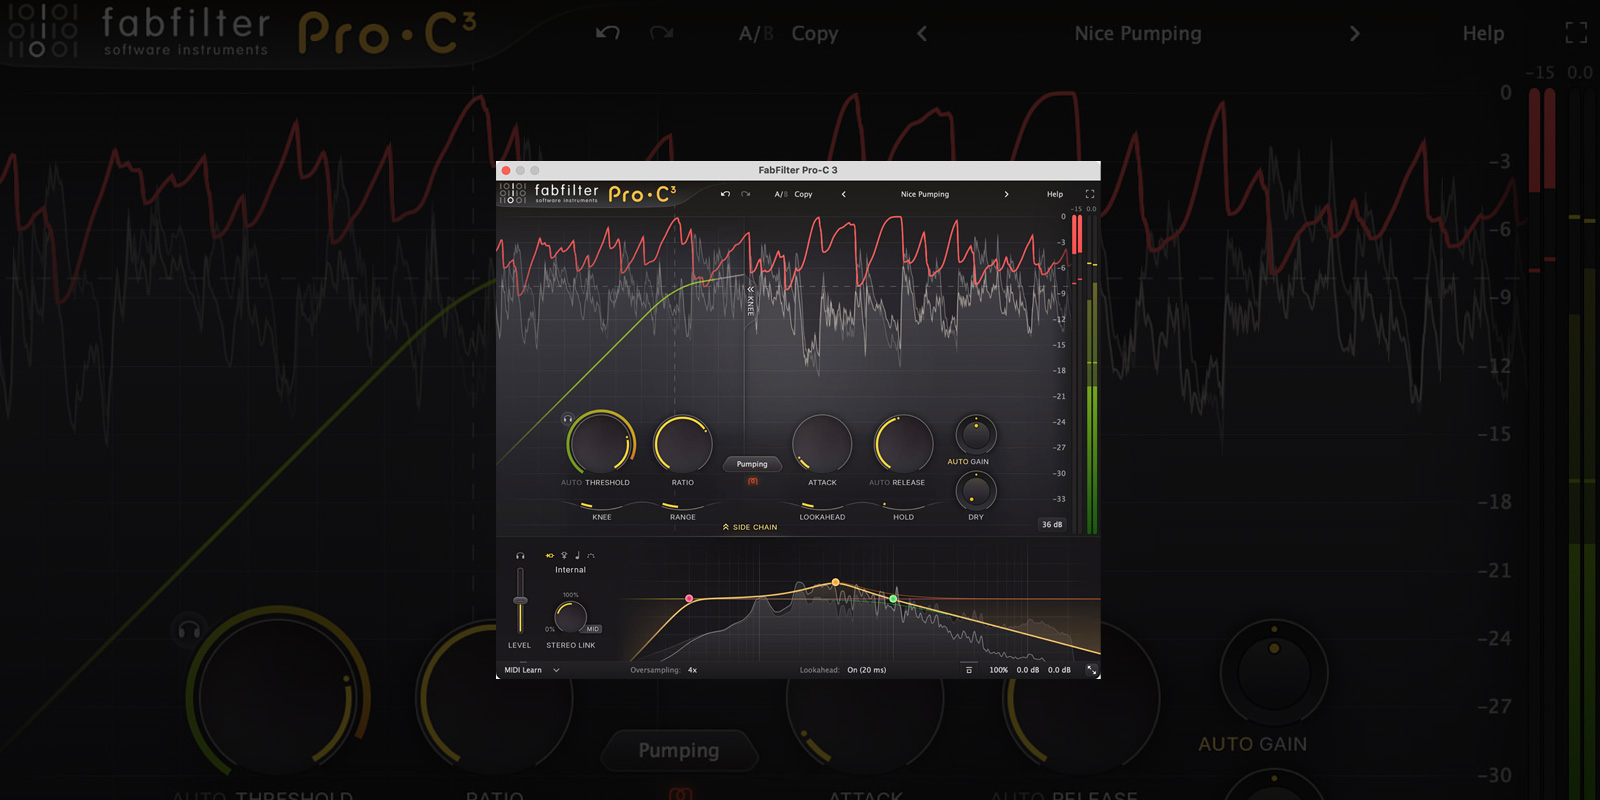The width and height of the screenshot is (1600, 800).
Task: Click the red trigger icon under Pumping
Action: pyautogui.click(x=752, y=482)
